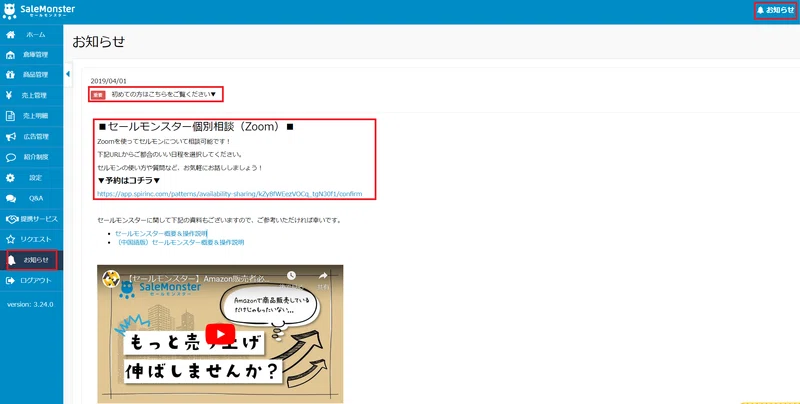800x404 pixels.
Task: Open 商品管理 via its gift-box icon
Action: click(x=10, y=75)
